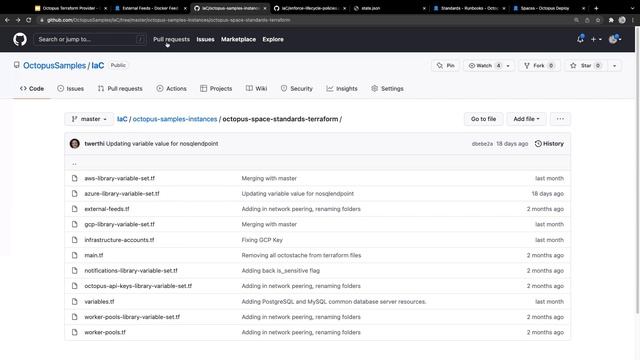The width and height of the screenshot is (640, 360).
Task: Open main.tf file
Action: pyautogui.click(x=94, y=255)
